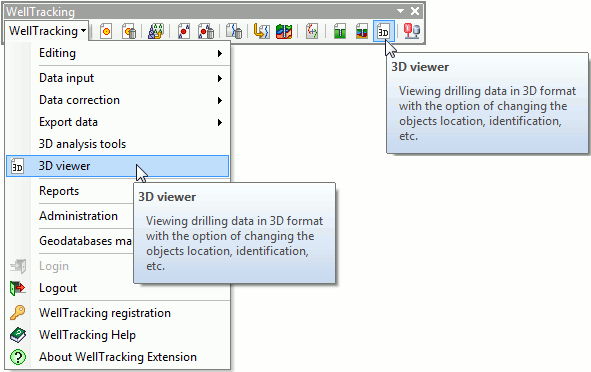
Task: Click the multicolored layered well profile icon
Action: point(362,31)
